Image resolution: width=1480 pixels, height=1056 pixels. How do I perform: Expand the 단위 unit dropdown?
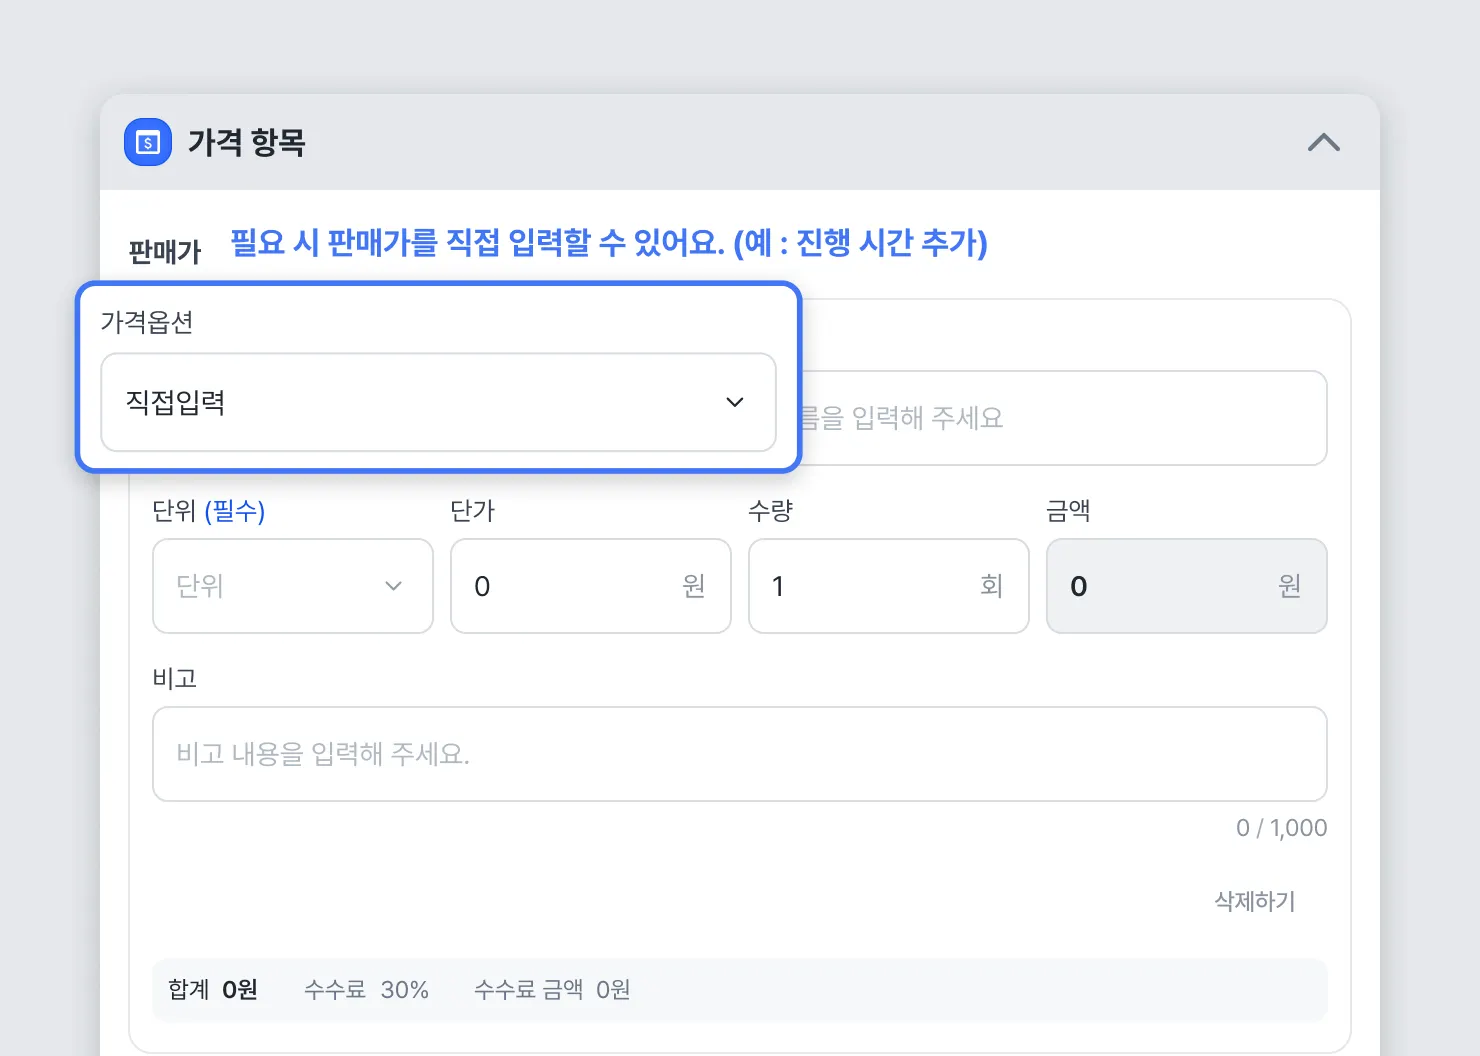click(292, 586)
